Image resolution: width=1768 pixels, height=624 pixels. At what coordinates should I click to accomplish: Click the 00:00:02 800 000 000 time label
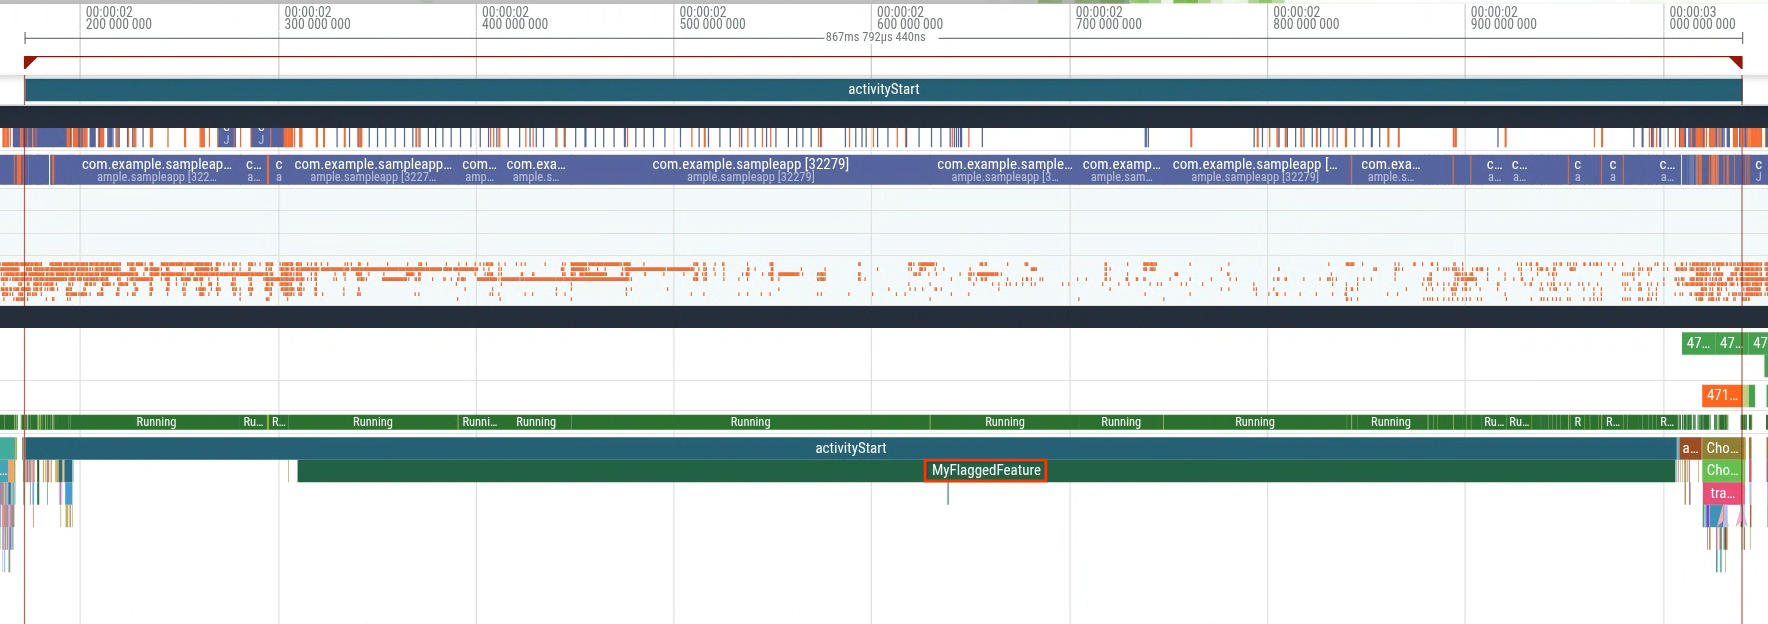click(1306, 18)
